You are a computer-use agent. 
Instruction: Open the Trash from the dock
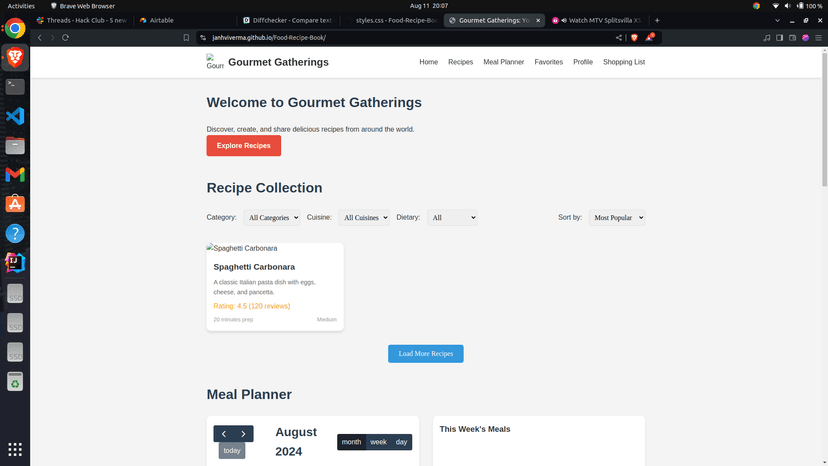pyautogui.click(x=15, y=381)
